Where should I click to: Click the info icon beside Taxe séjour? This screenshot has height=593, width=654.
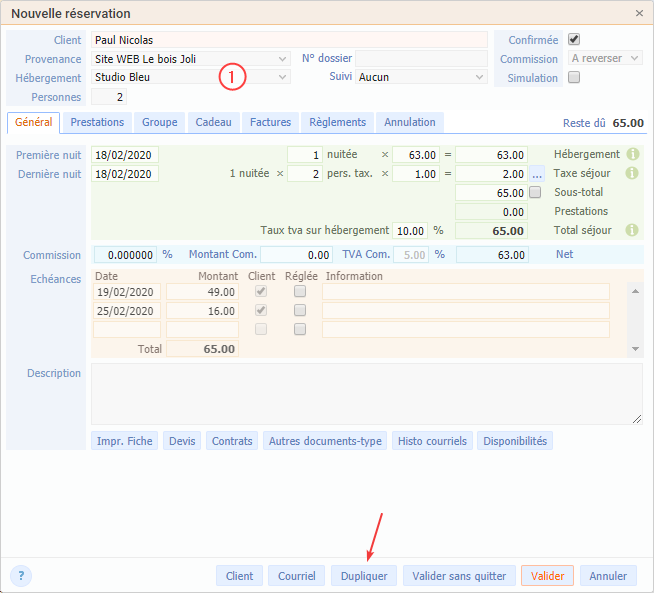click(632, 174)
